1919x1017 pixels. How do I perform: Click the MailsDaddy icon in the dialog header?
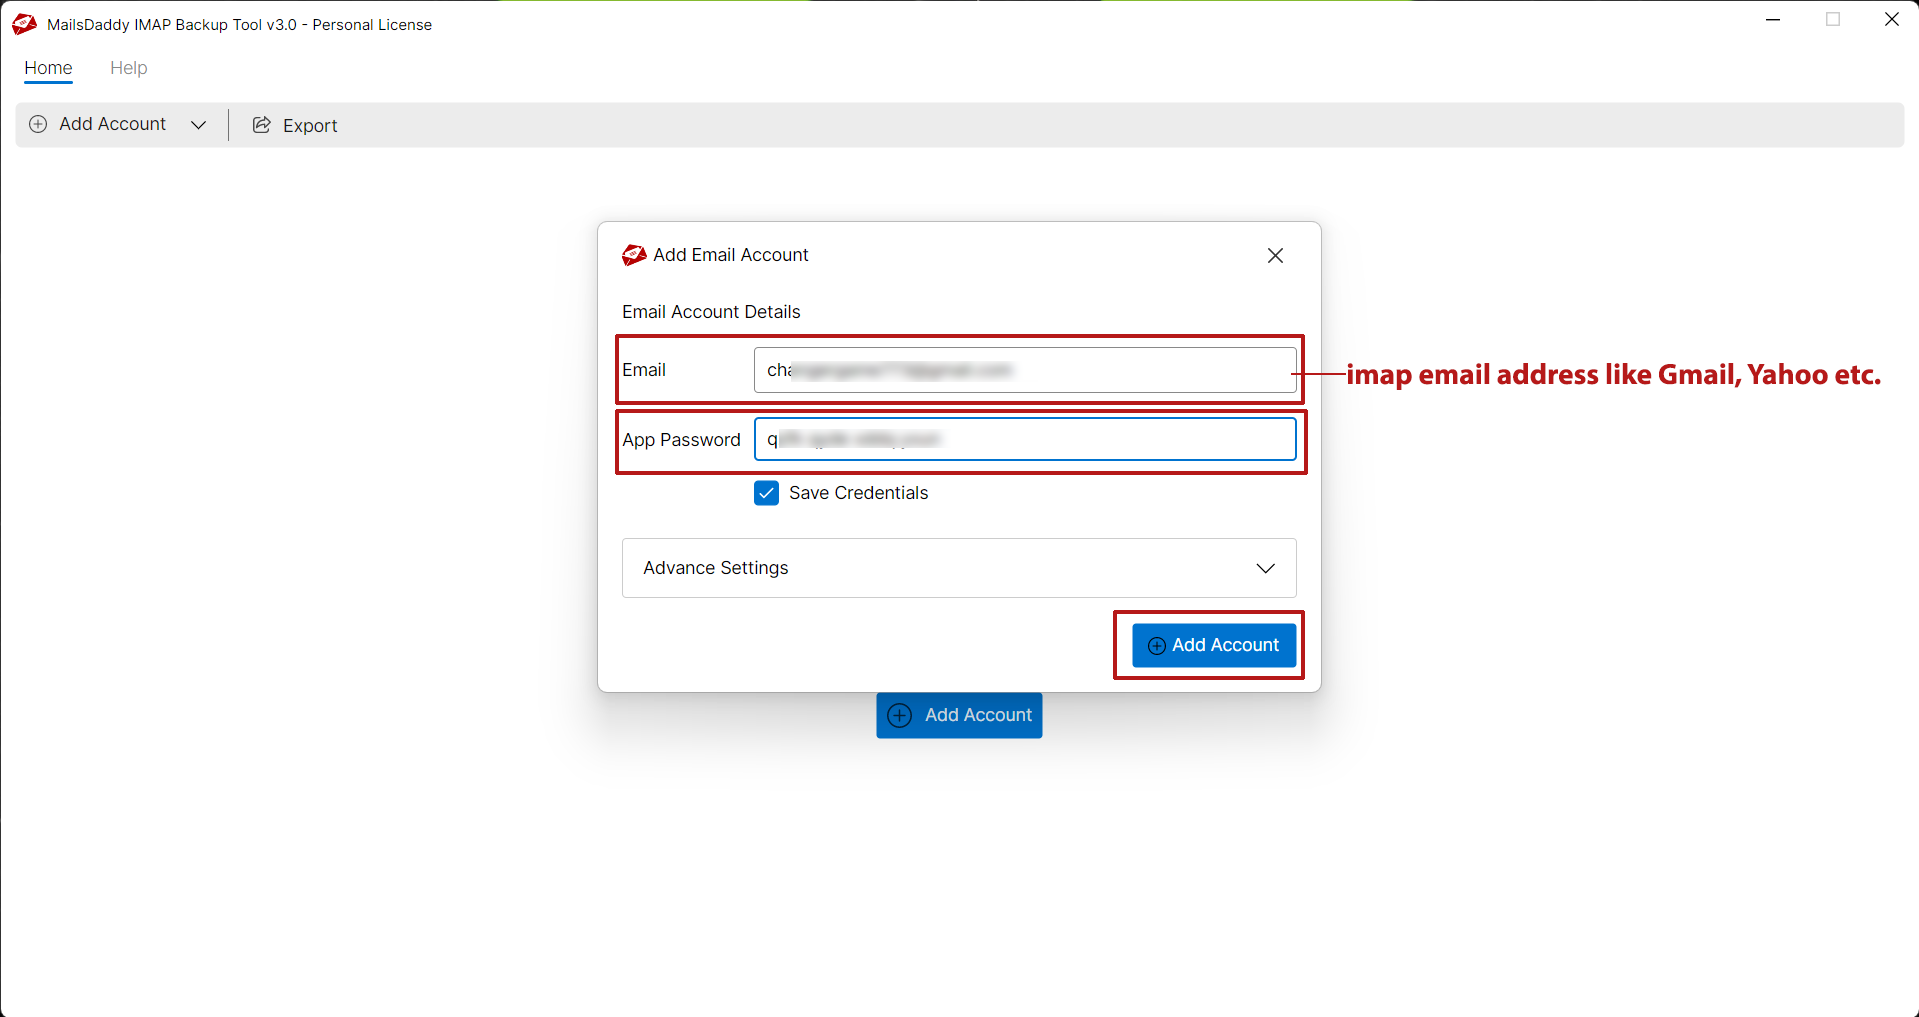(633, 255)
